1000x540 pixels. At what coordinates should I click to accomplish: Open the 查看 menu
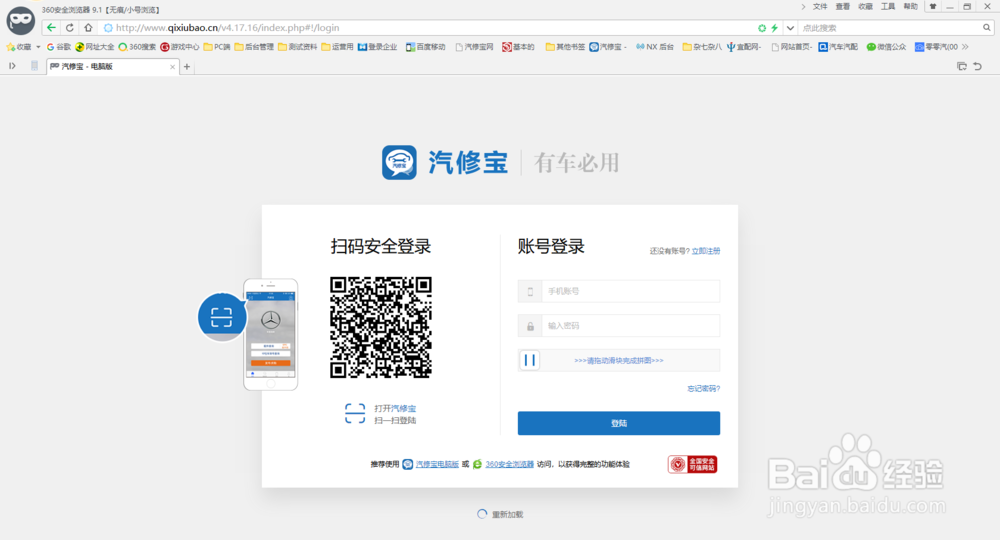coord(842,6)
